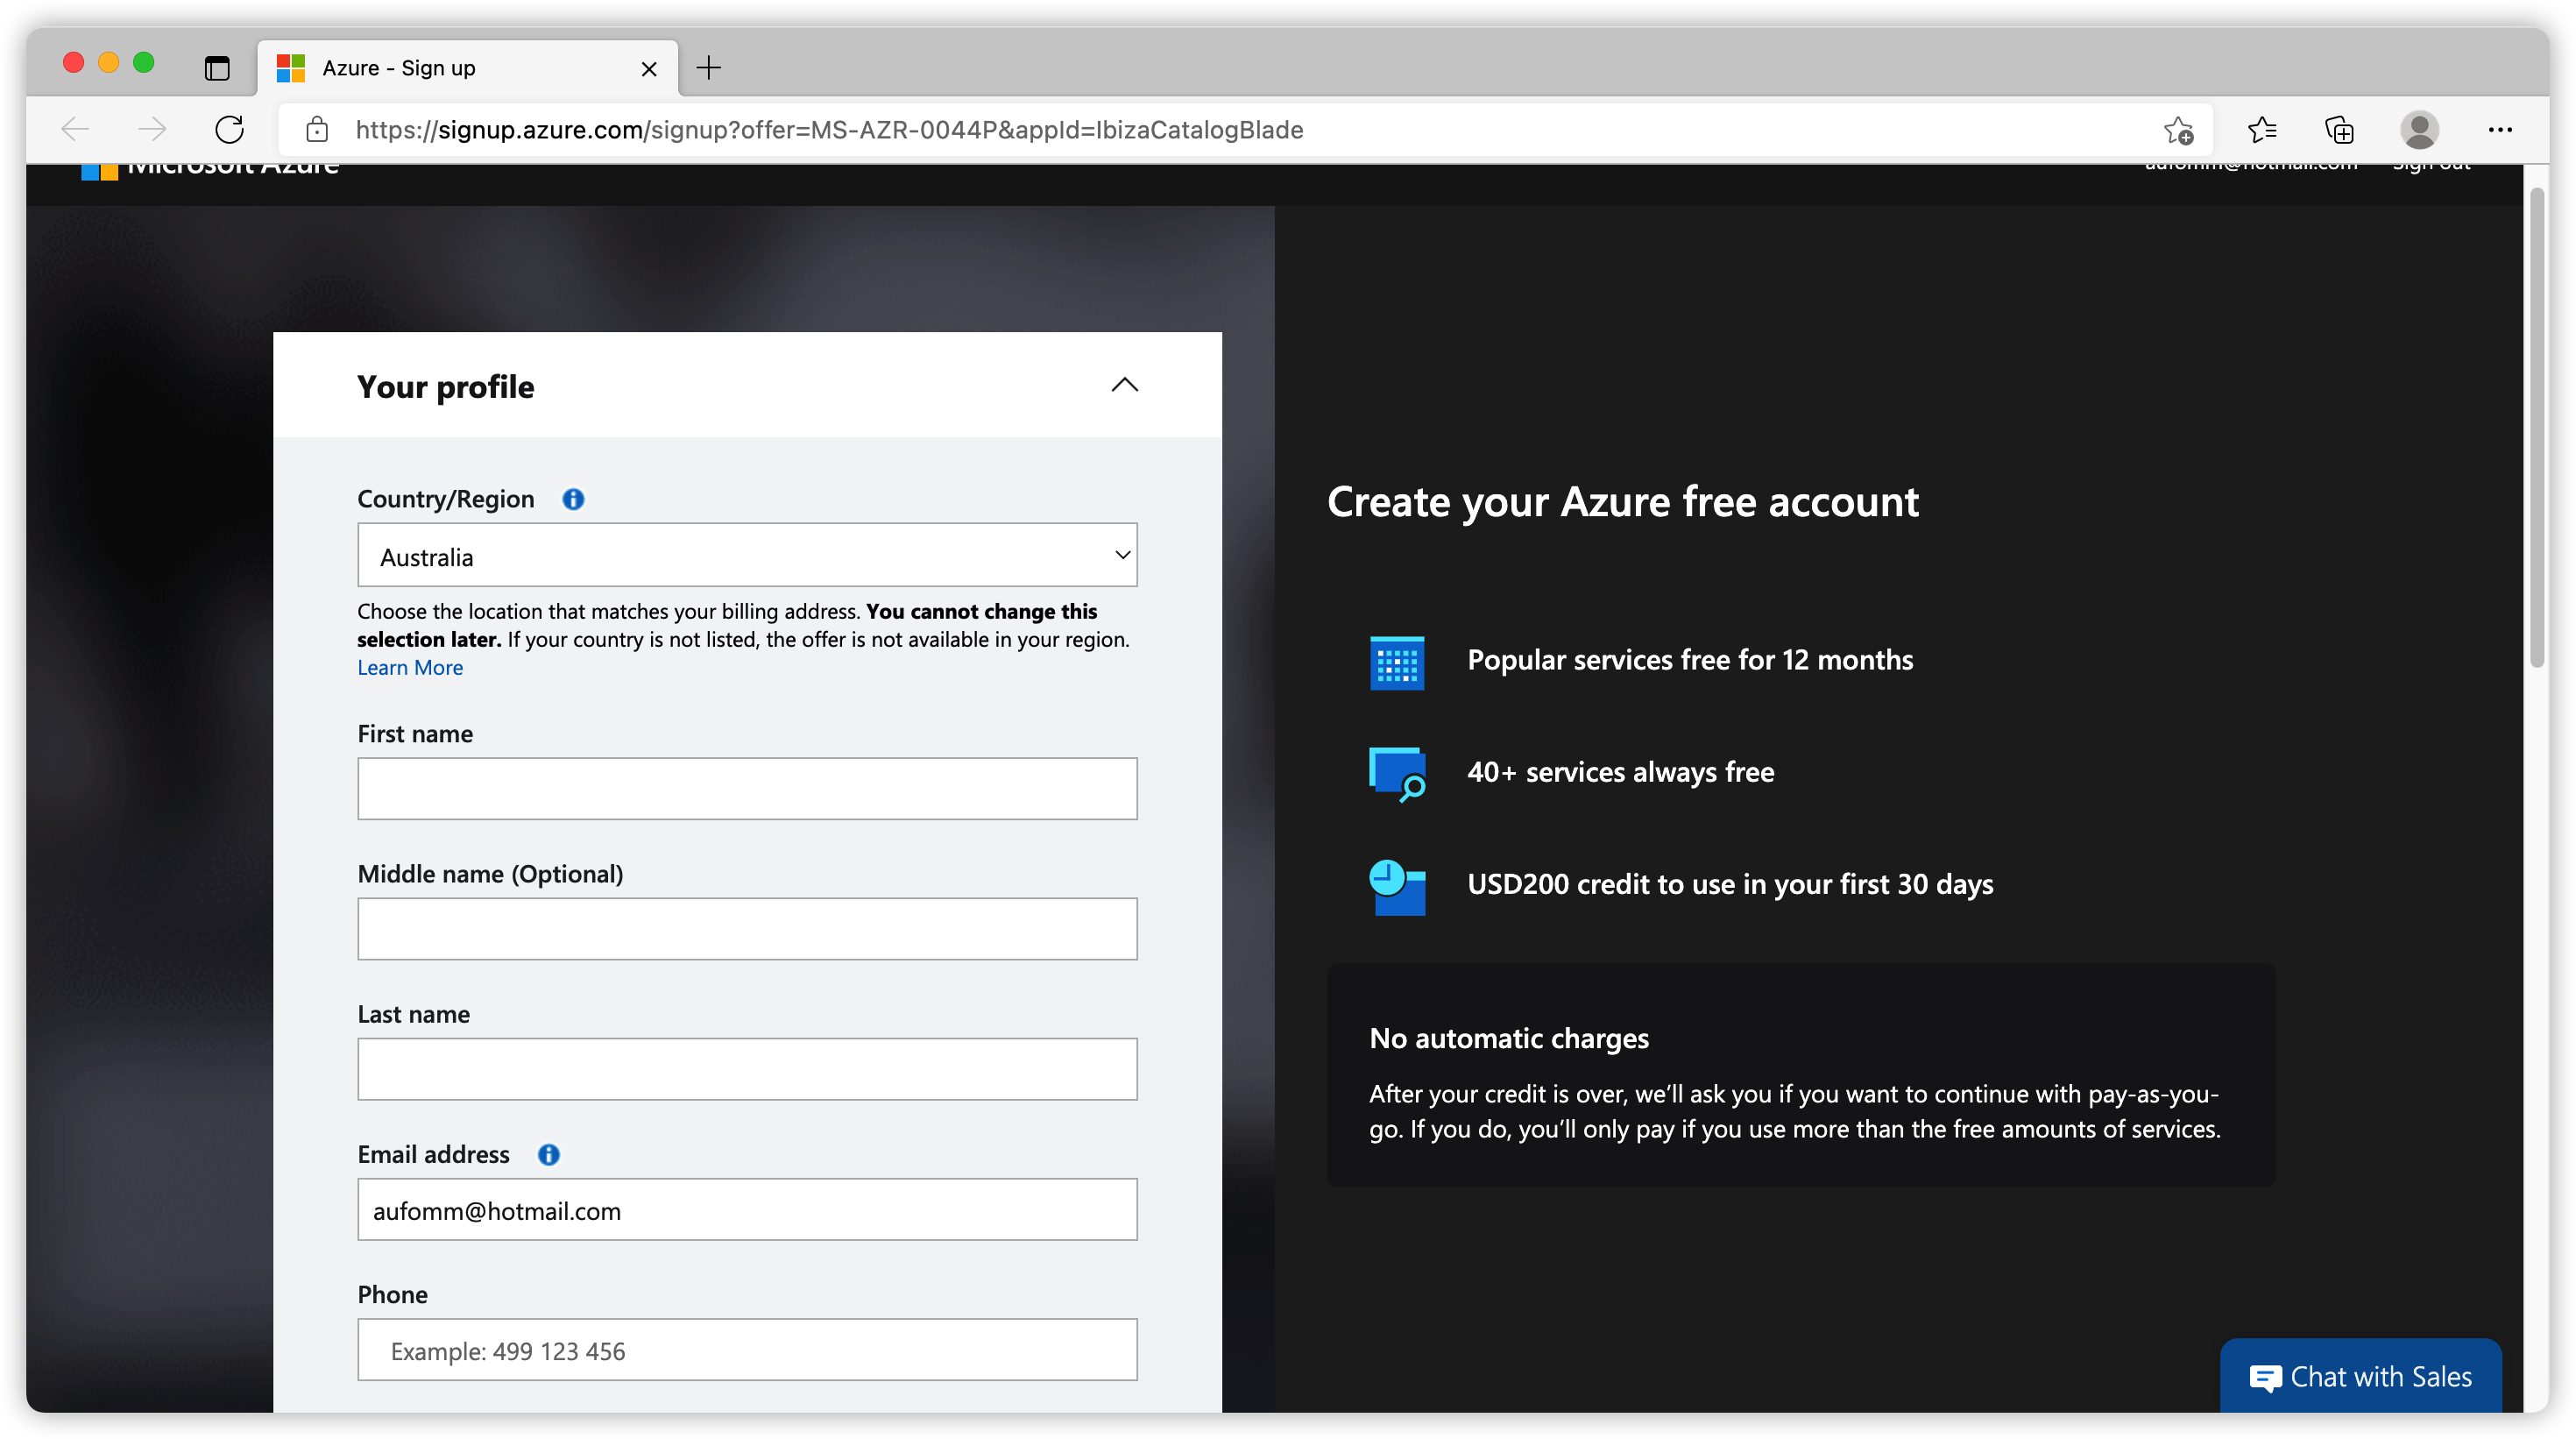Open a new tab with plus button
The image size is (2576, 1439).
click(x=708, y=68)
